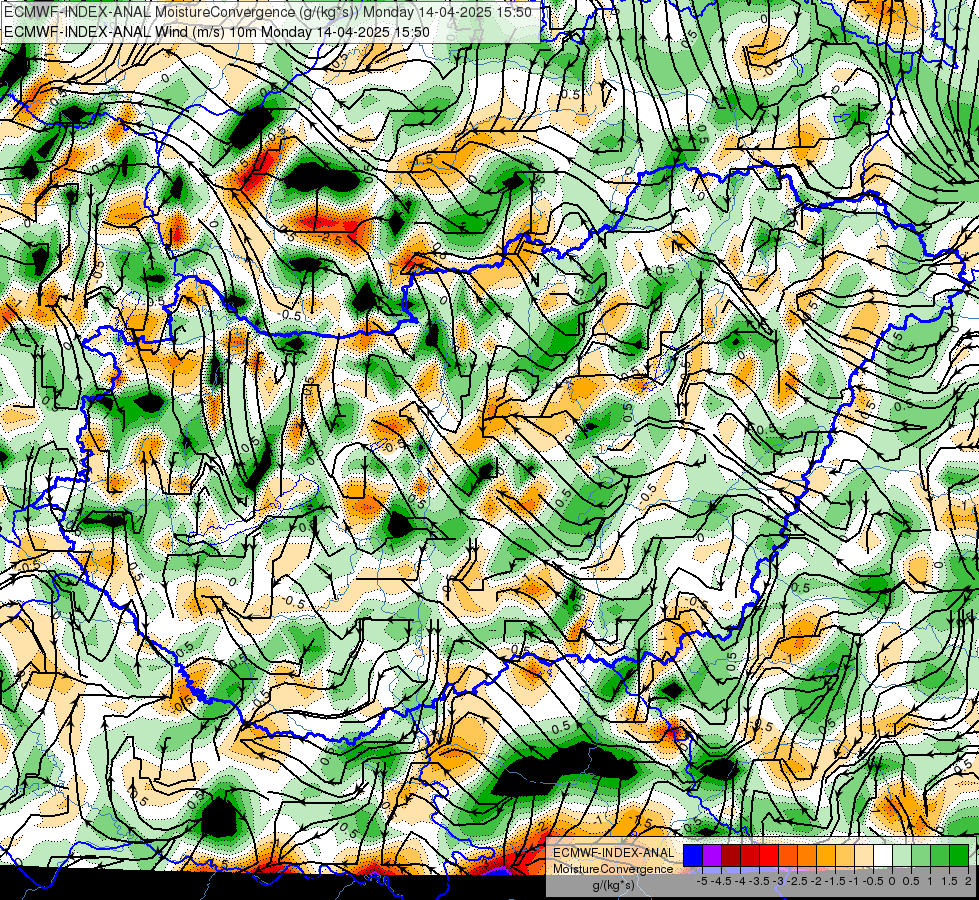Click the -4.5 legend tick value
The image size is (979, 900).
(721, 881)
